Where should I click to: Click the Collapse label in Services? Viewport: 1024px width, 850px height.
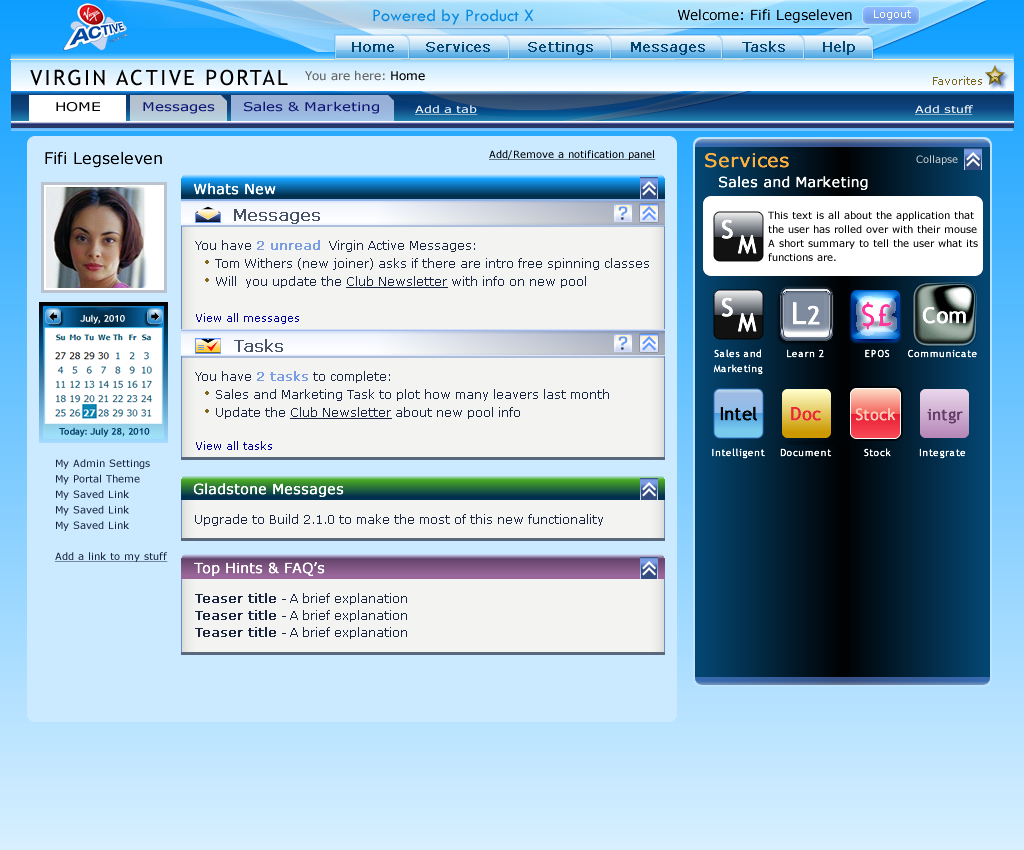[936, 159]
